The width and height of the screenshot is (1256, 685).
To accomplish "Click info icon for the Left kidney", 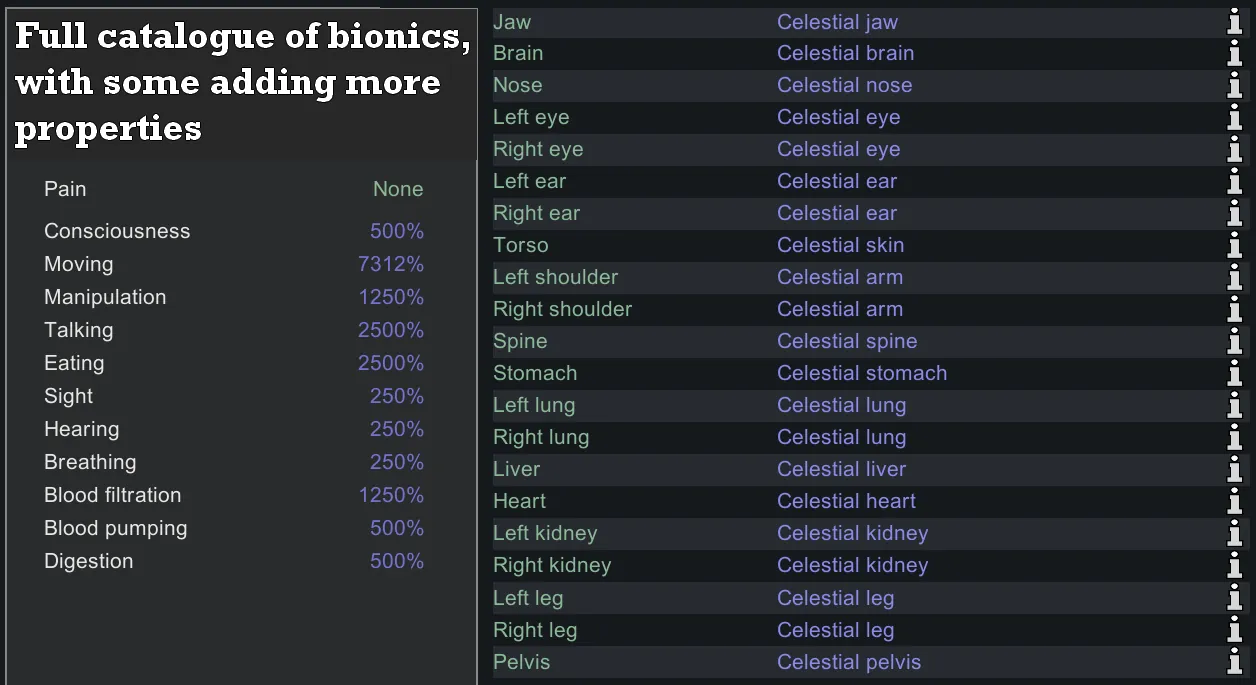I will pos(1235,534).
